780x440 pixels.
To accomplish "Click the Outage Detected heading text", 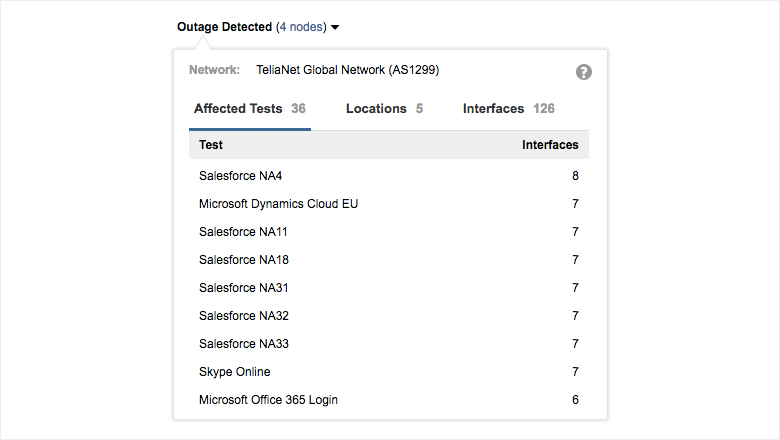I will tap(224, 27).
